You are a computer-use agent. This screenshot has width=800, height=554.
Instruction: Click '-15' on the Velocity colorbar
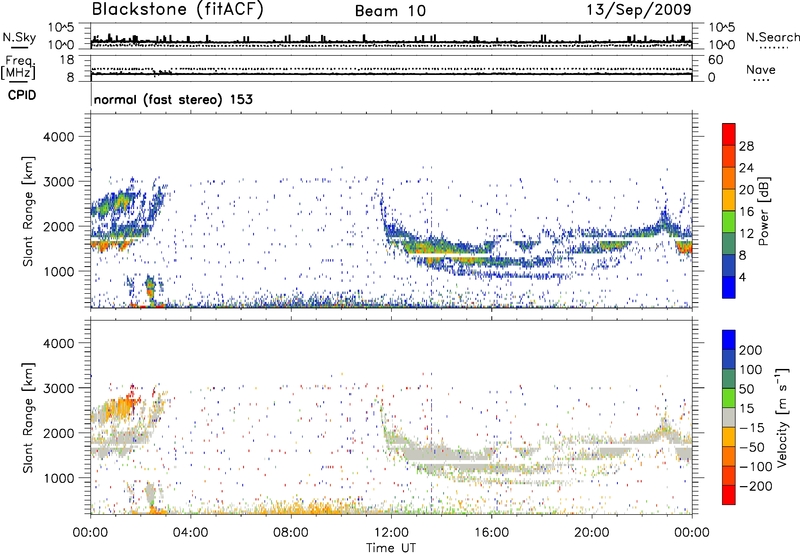coord(752,428)
